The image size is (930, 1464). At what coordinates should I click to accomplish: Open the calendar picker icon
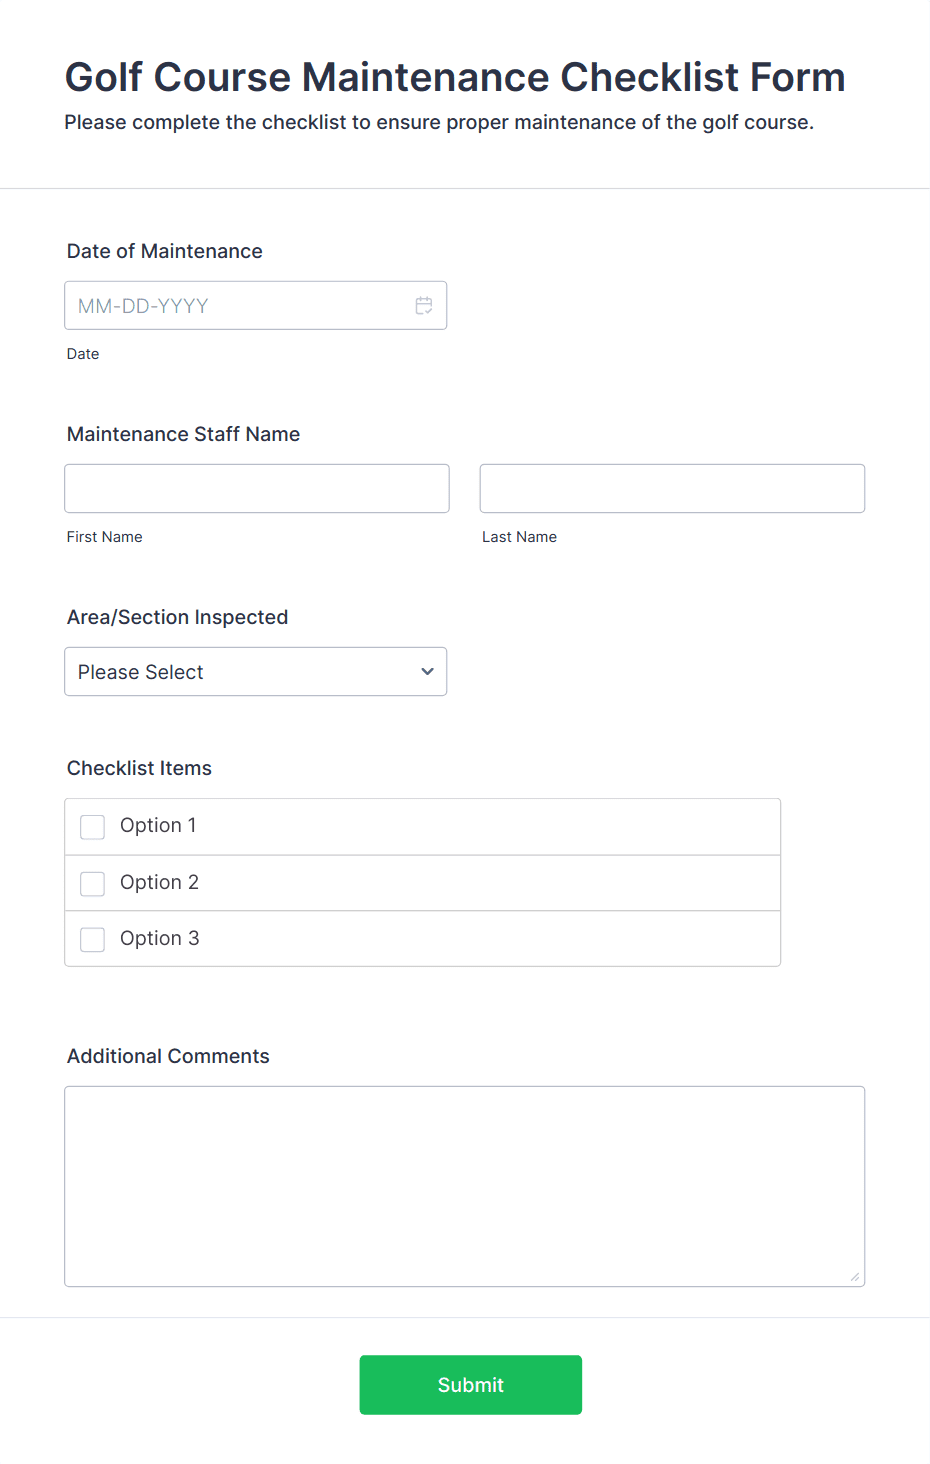click(x=424, y=305)
